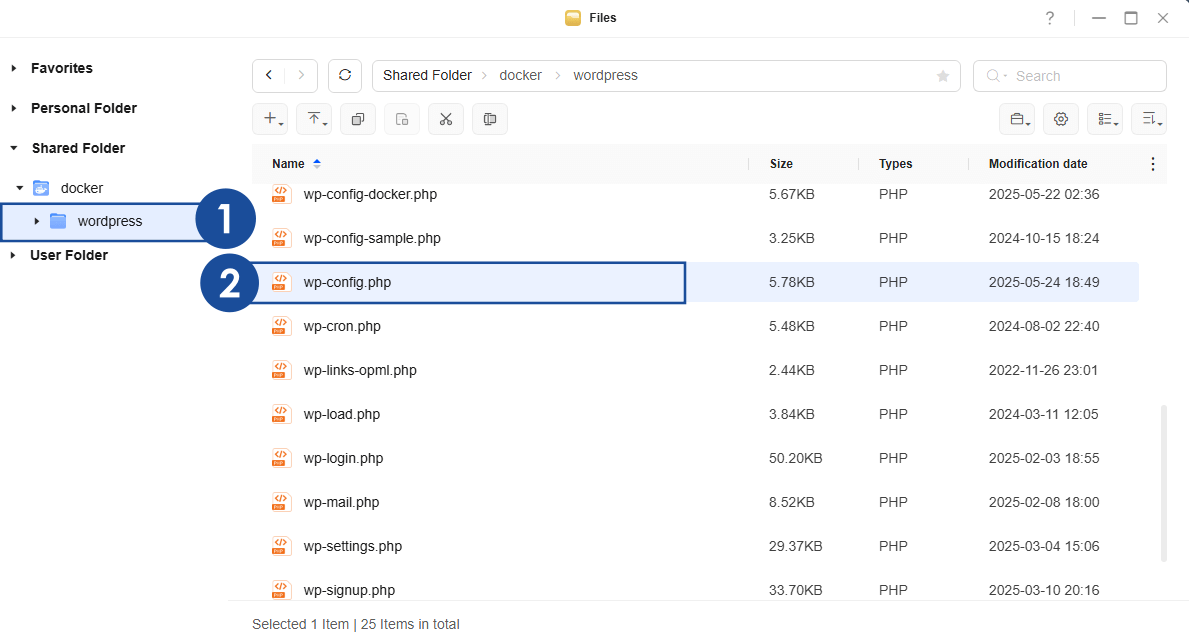Open the settings gear icon
The height and width of the screenshot is (642, 1189).
(1061, 119)
